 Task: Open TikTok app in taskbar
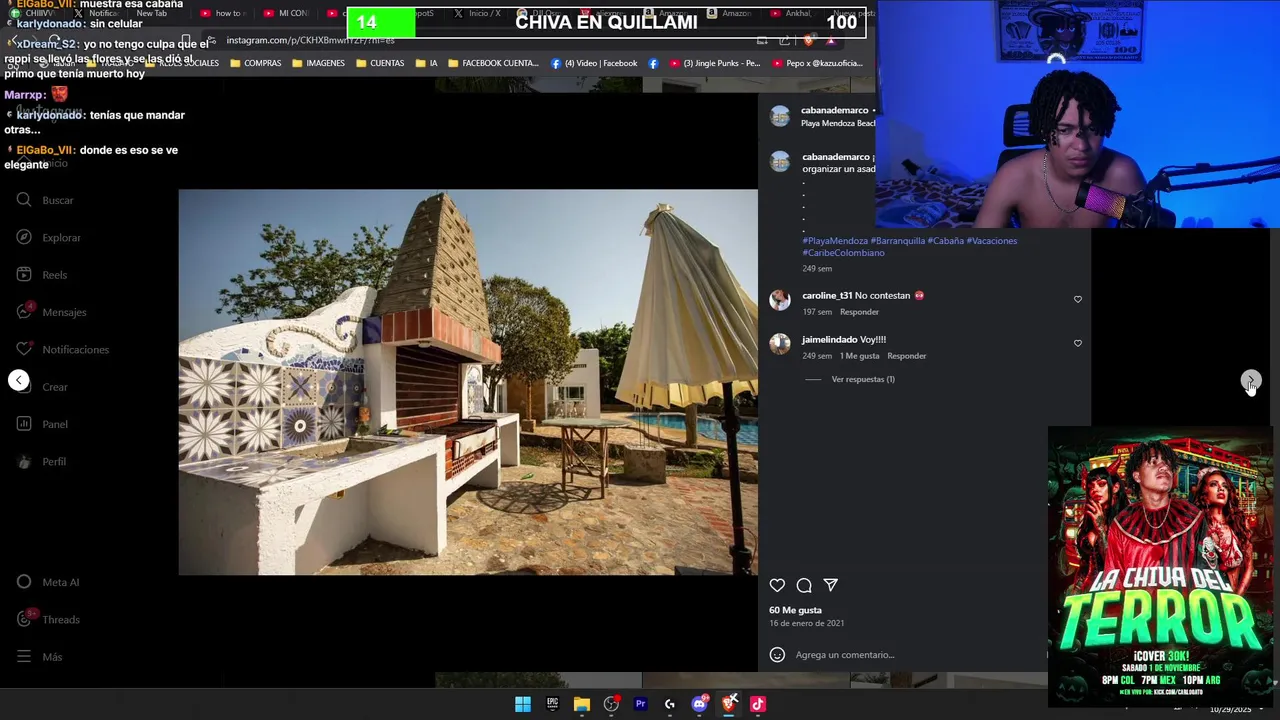758,704
